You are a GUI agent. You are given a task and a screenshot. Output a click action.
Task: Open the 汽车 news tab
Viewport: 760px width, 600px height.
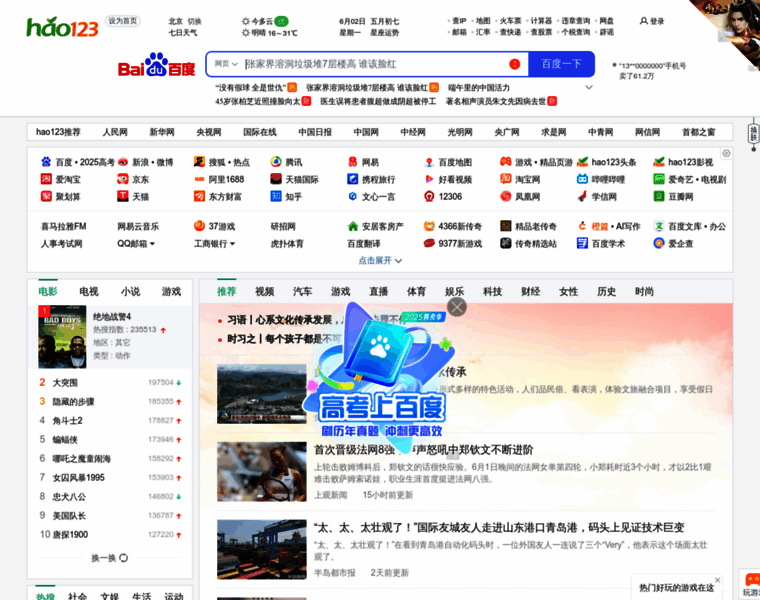pos(302,291)
